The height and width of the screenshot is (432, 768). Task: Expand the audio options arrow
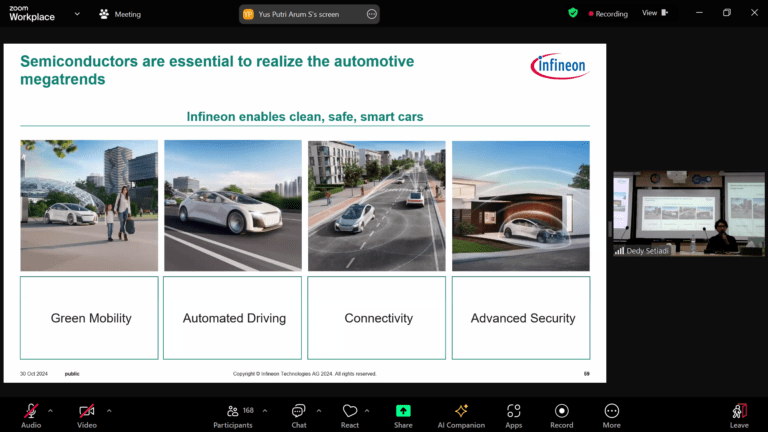pos(51,410)
